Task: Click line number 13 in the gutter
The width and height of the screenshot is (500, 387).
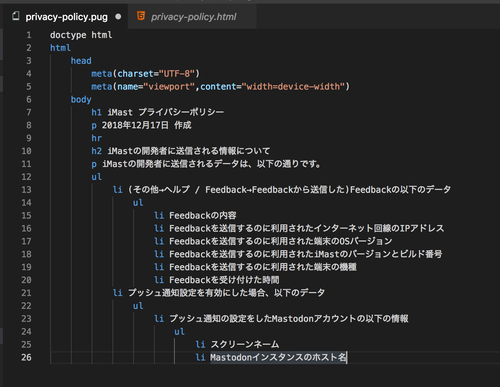Action: pos(26,190)
